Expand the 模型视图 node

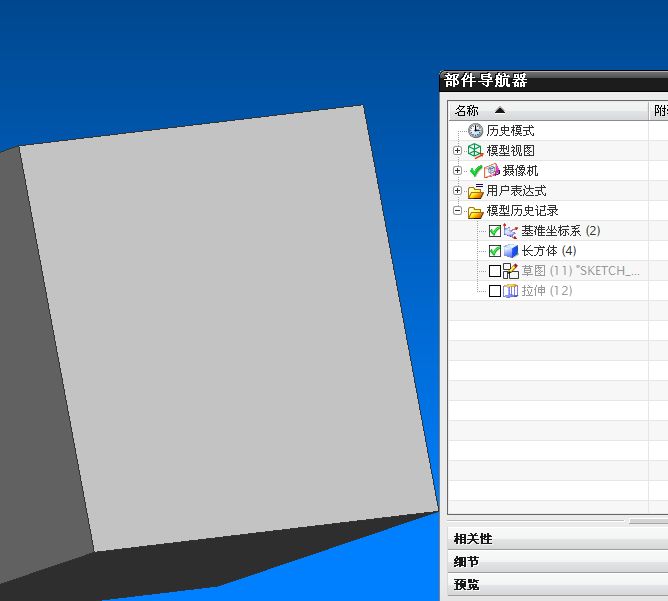458,150
